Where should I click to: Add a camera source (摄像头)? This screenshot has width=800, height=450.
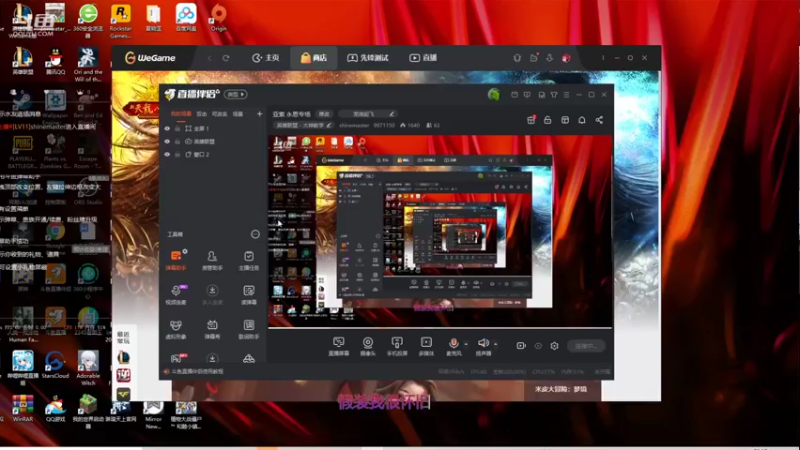pyautogui.click(x=367, y=346)
